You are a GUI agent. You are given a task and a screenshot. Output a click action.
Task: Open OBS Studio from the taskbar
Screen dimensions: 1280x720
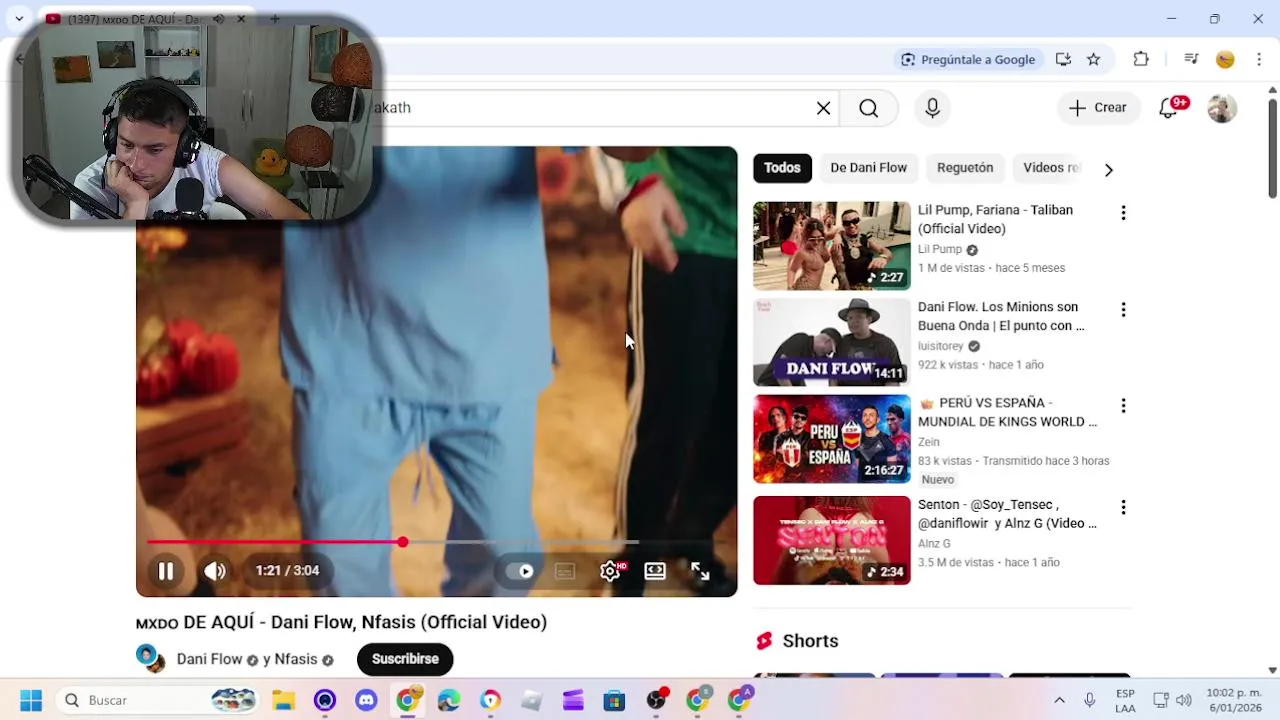[x=656, y=700]
